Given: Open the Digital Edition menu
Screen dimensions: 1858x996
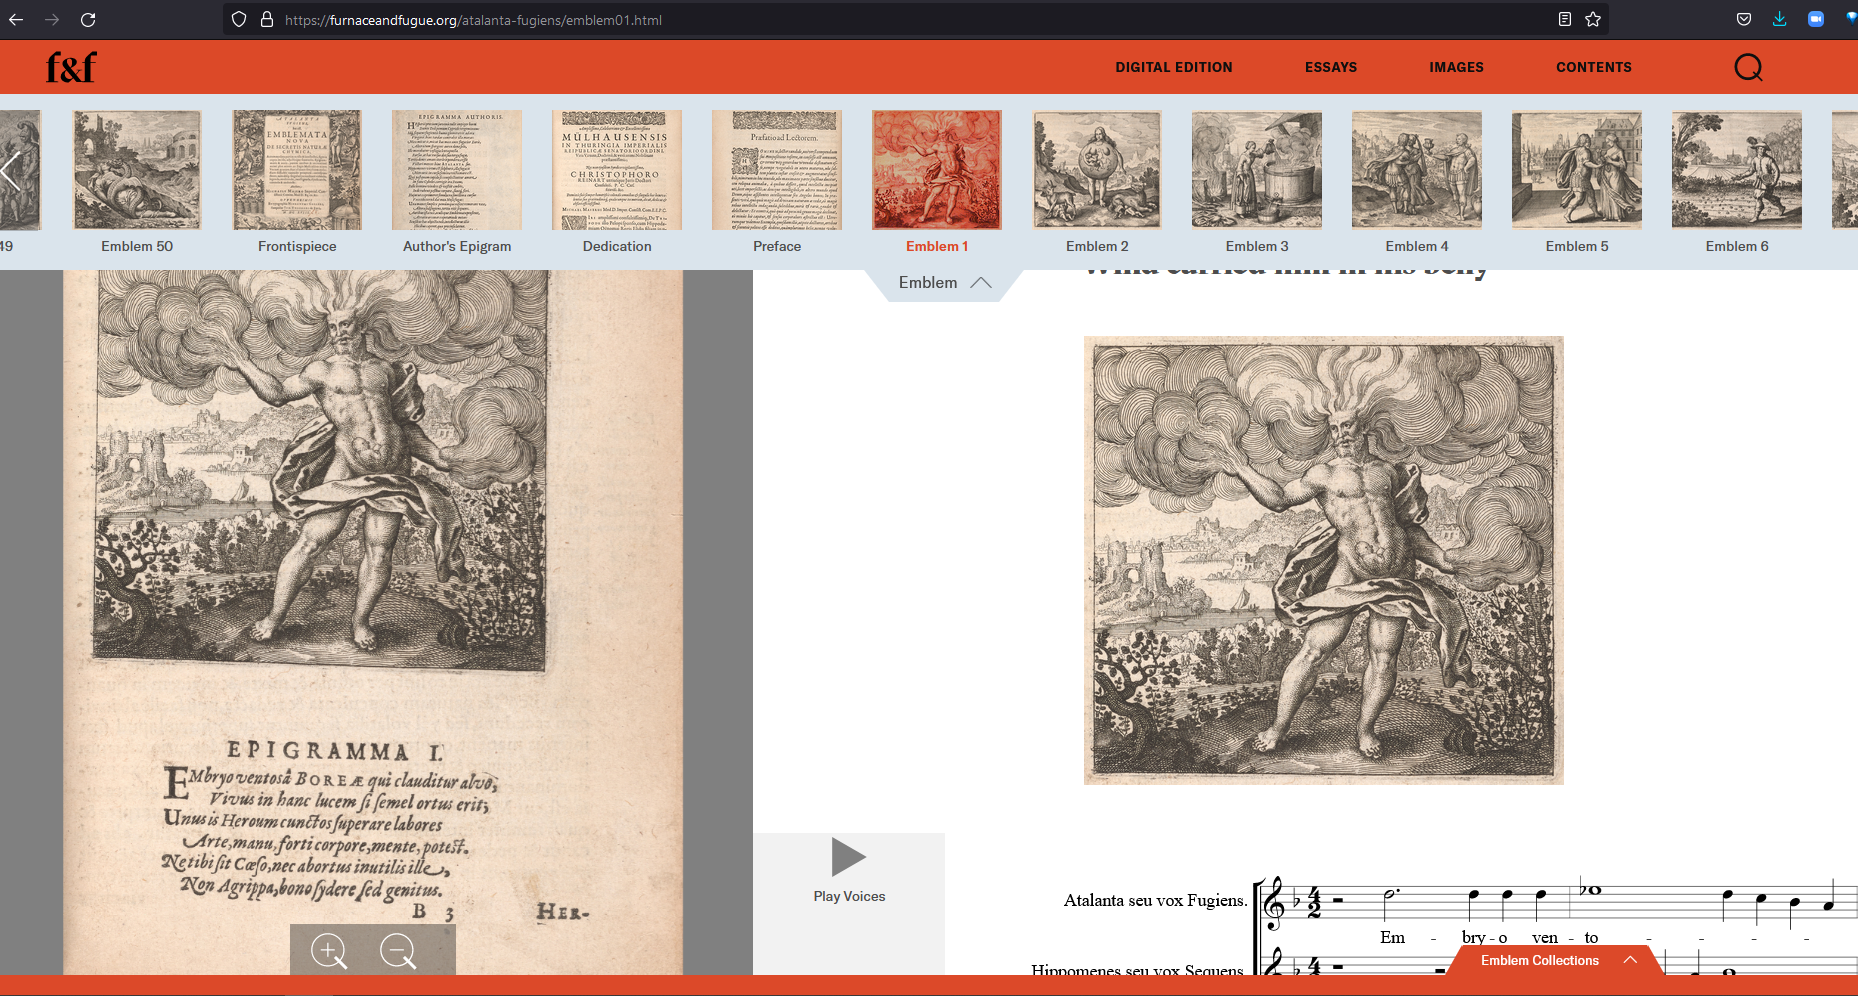Looking at the screenshot, I should pyautogui.click(x=1174, y=67).
